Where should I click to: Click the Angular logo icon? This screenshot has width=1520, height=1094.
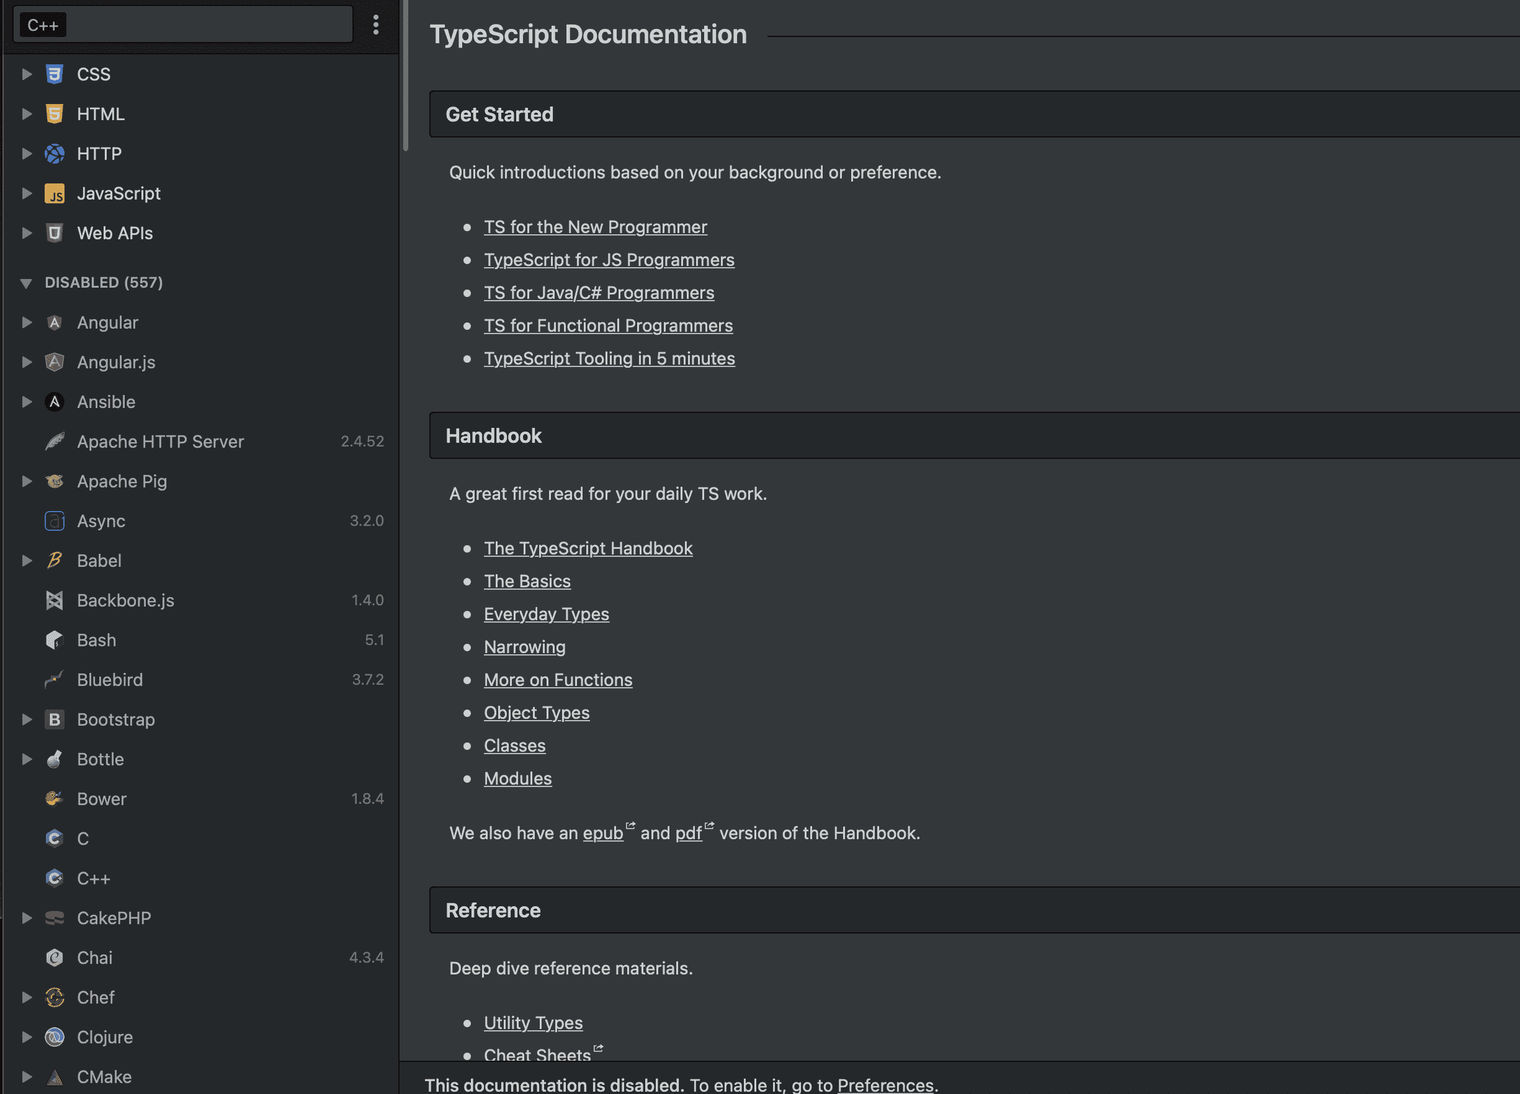[x=55, y=322]
